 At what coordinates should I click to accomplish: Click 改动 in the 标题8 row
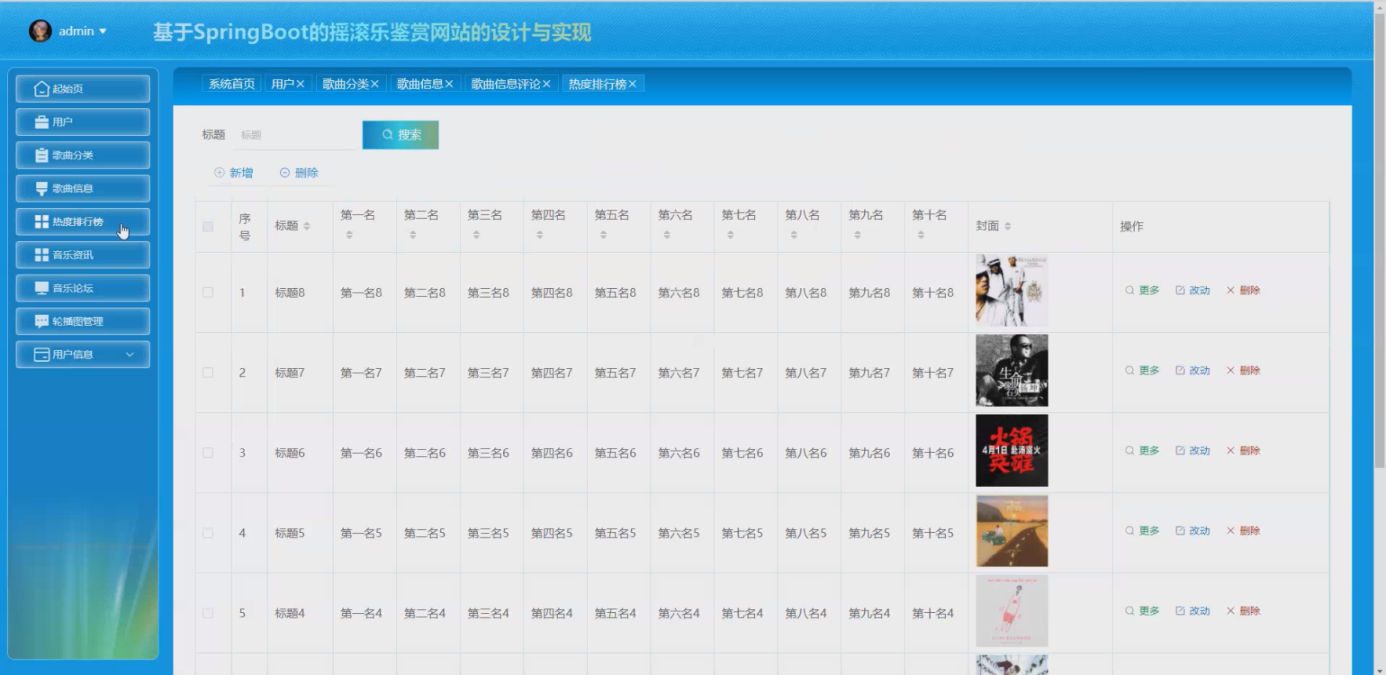coord(1193,291)
